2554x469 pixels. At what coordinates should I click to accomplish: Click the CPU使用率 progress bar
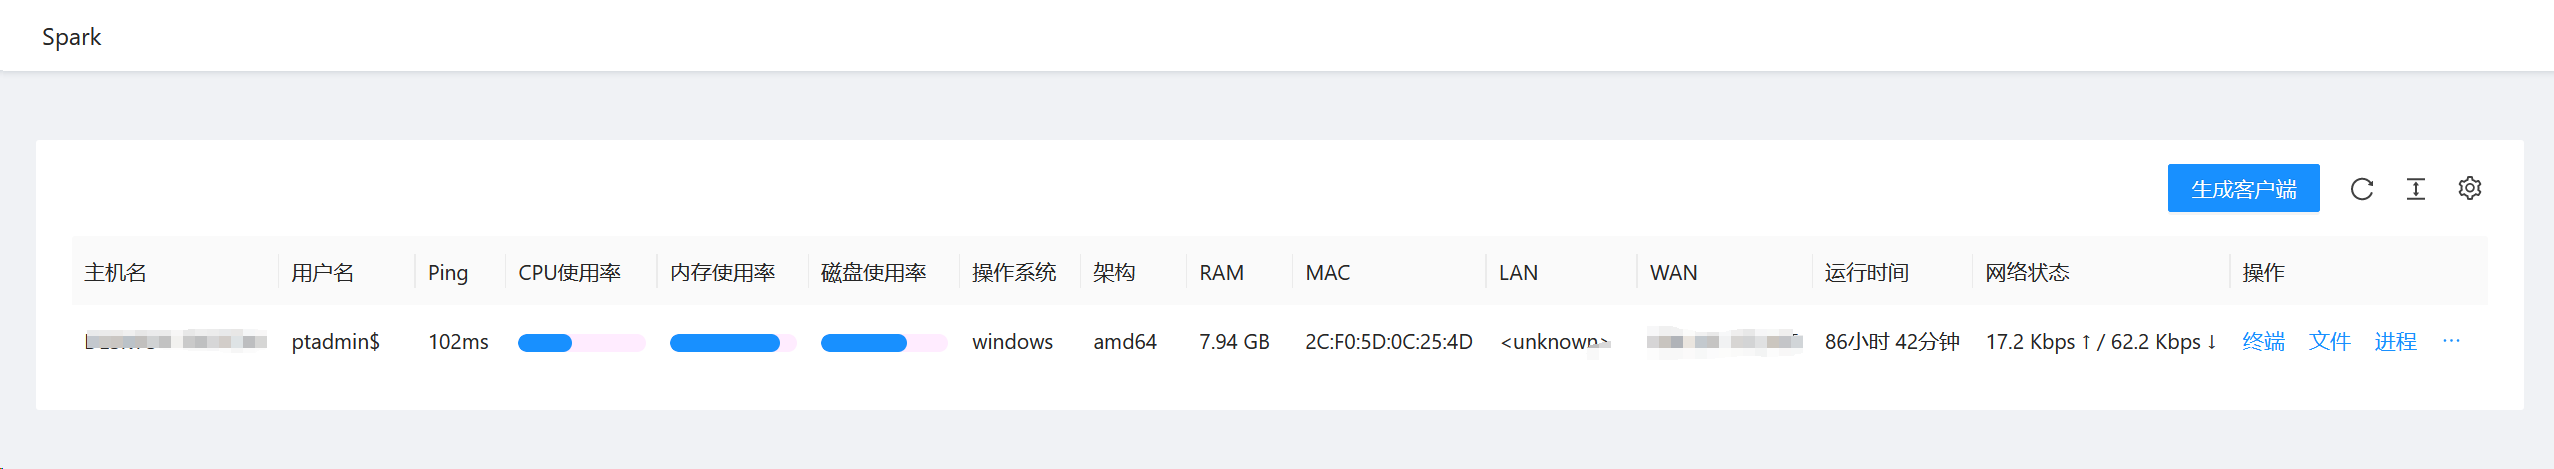[x=581, y=343]
